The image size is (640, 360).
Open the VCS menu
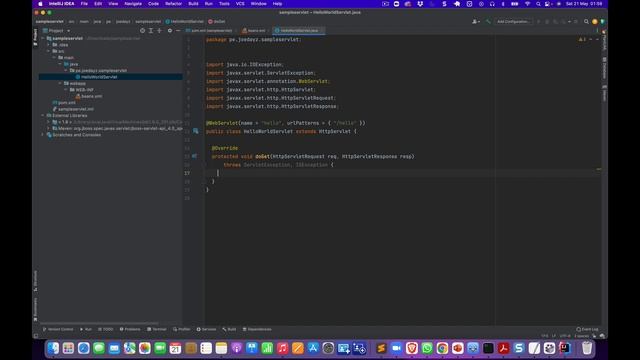tap(240, 4)
